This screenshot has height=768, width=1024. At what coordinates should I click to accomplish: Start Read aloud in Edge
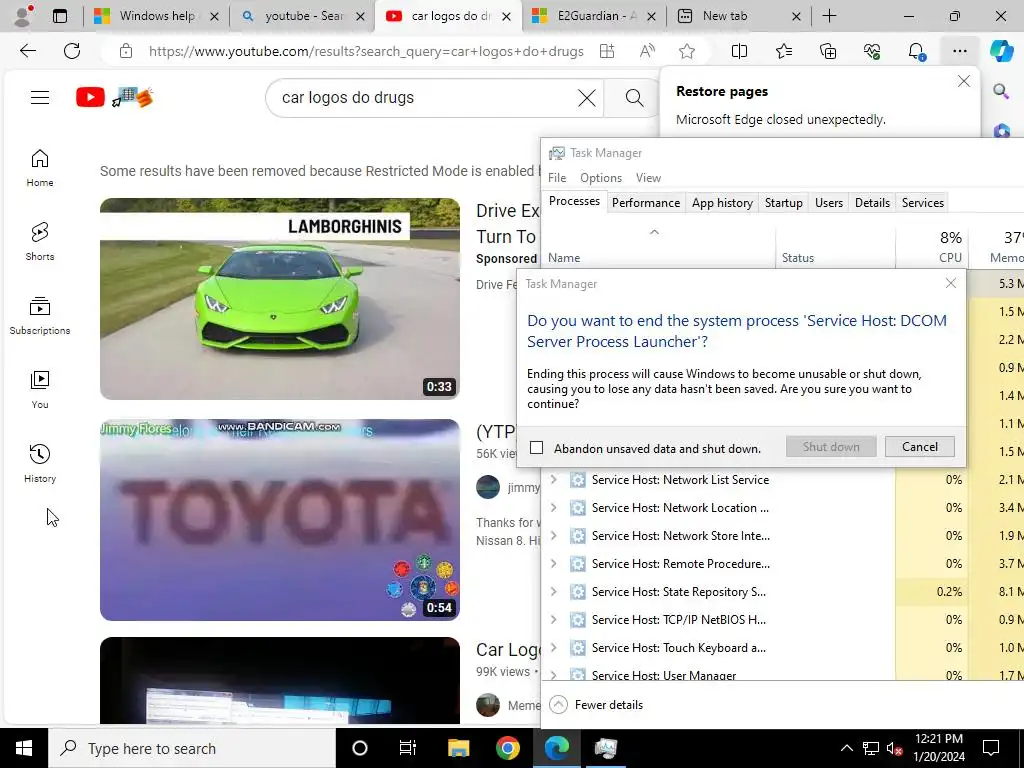point(647,51)
